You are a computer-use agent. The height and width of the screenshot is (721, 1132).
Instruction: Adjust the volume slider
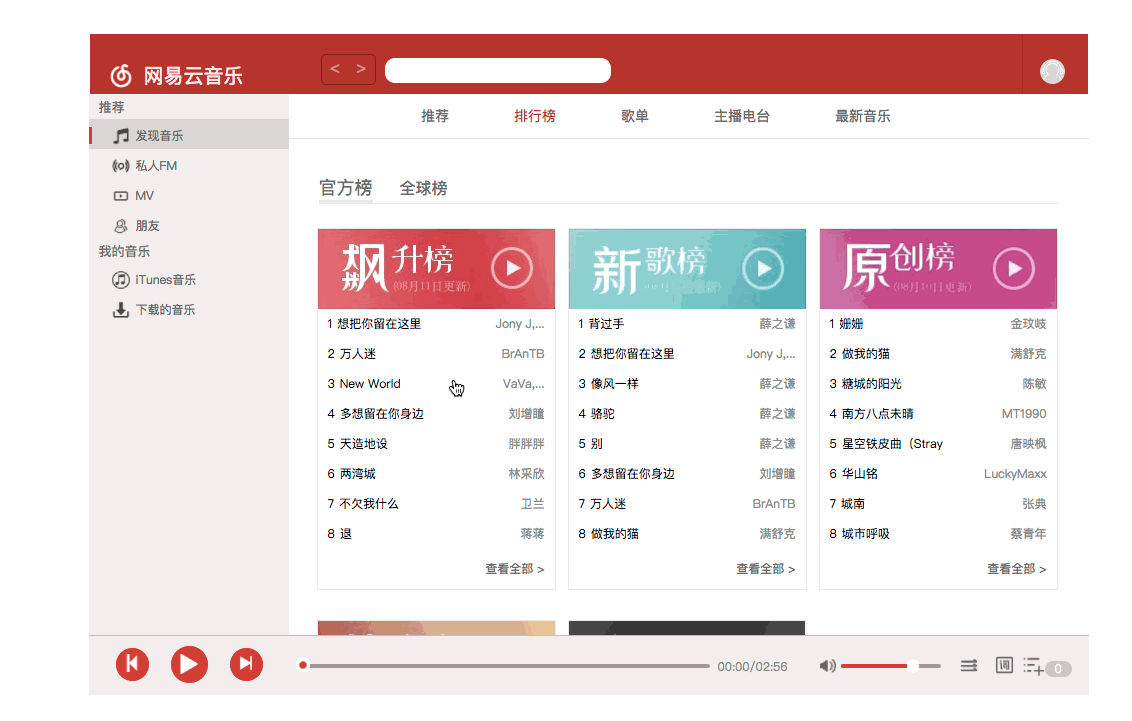click(890, 666)
